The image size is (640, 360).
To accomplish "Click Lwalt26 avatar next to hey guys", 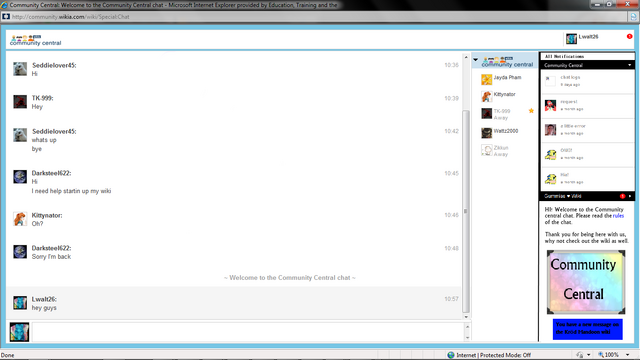I will (x=20, y=303).
